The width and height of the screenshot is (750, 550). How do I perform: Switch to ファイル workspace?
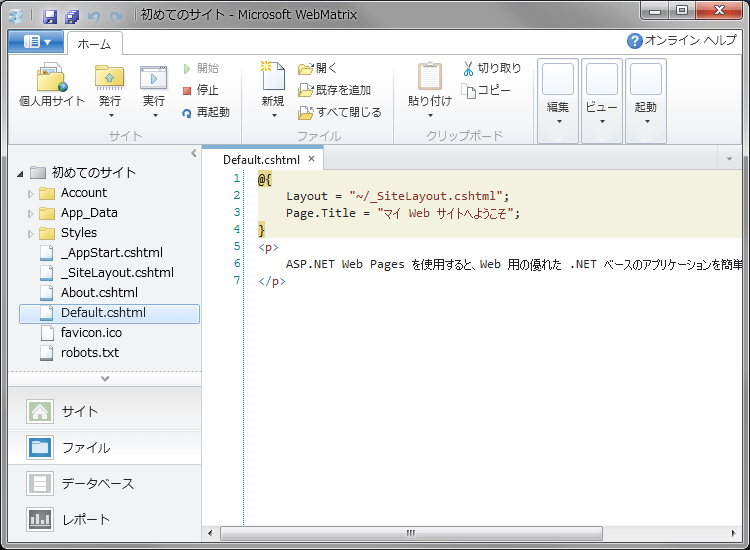[x=104, y=448]
